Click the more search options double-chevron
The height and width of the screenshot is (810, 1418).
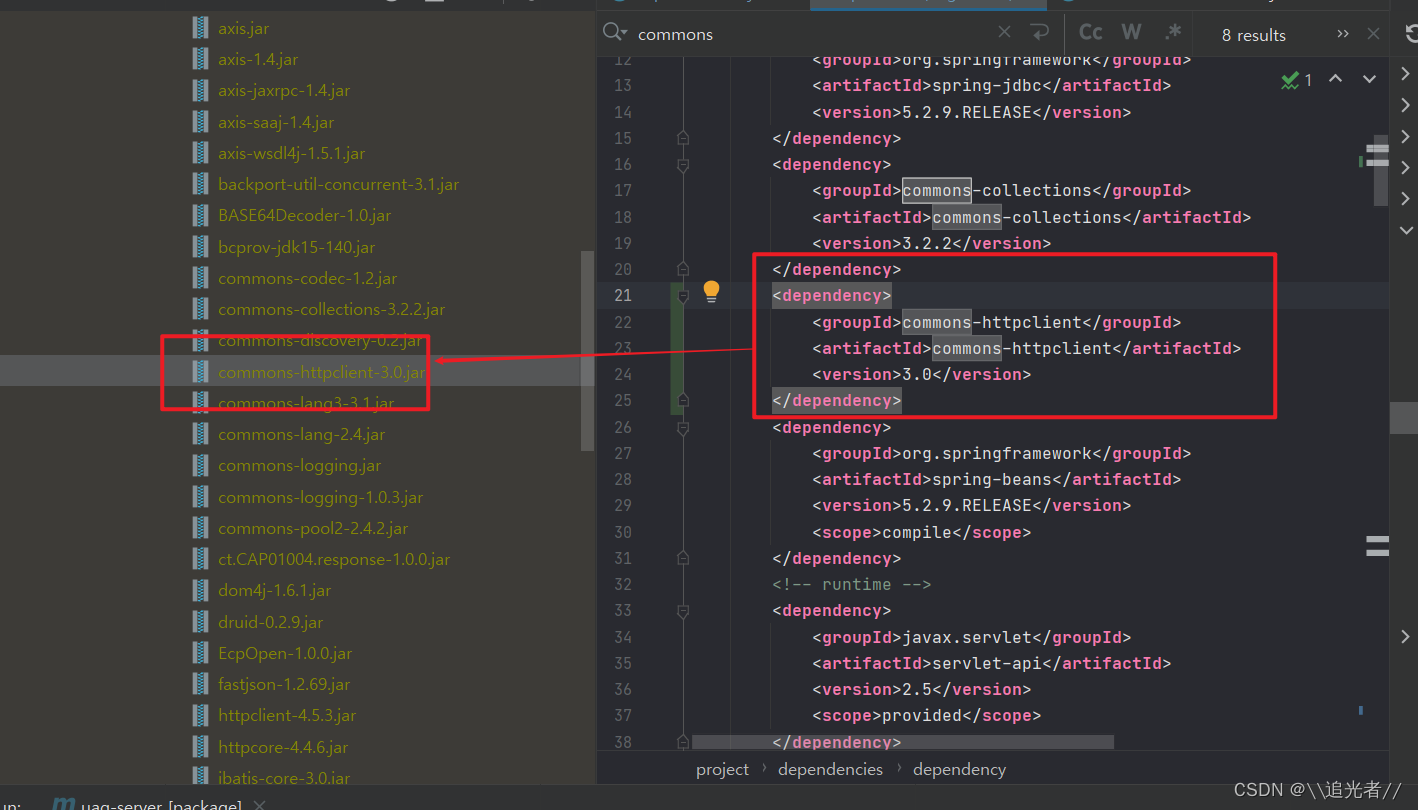coord(1342,34)
